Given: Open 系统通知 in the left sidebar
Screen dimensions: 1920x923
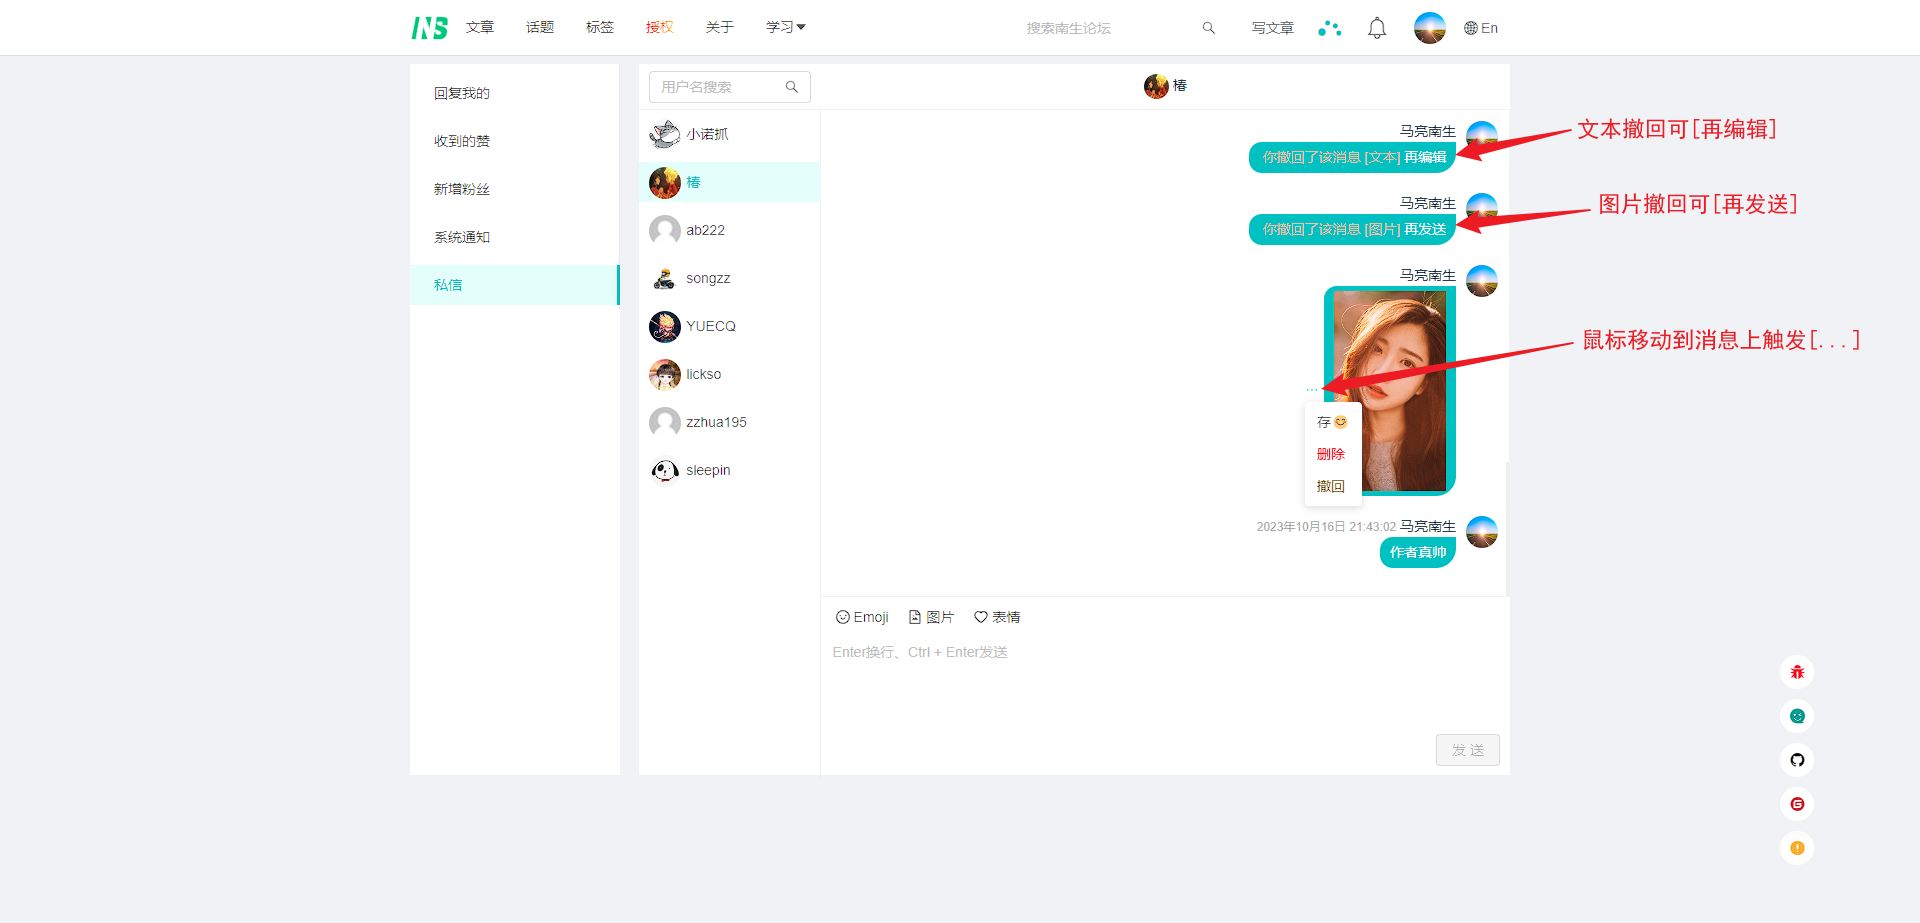Looking at the screenshot, I should pos(462,237).
